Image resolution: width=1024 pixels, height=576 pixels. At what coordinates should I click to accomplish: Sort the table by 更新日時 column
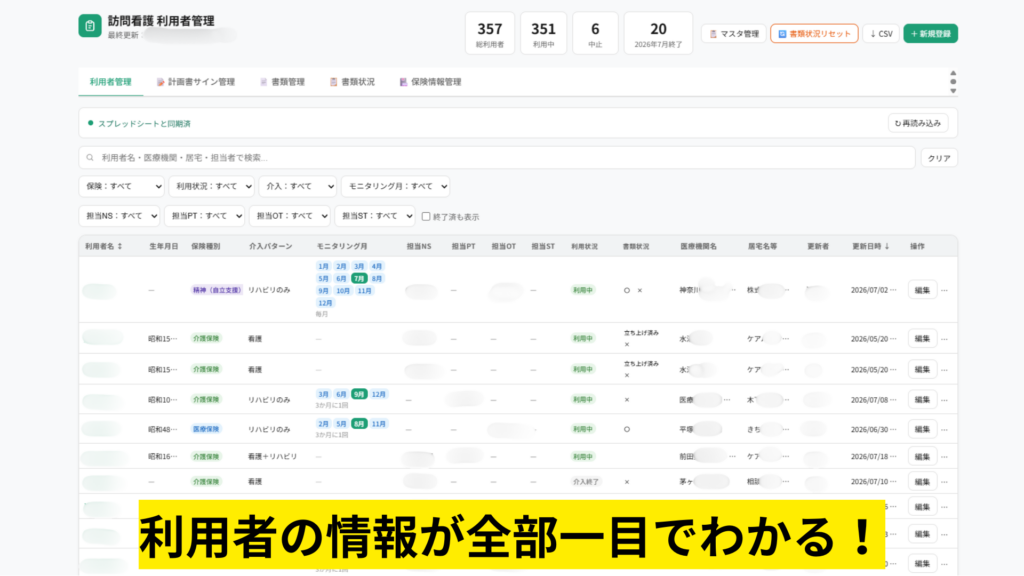pos(871,246)
